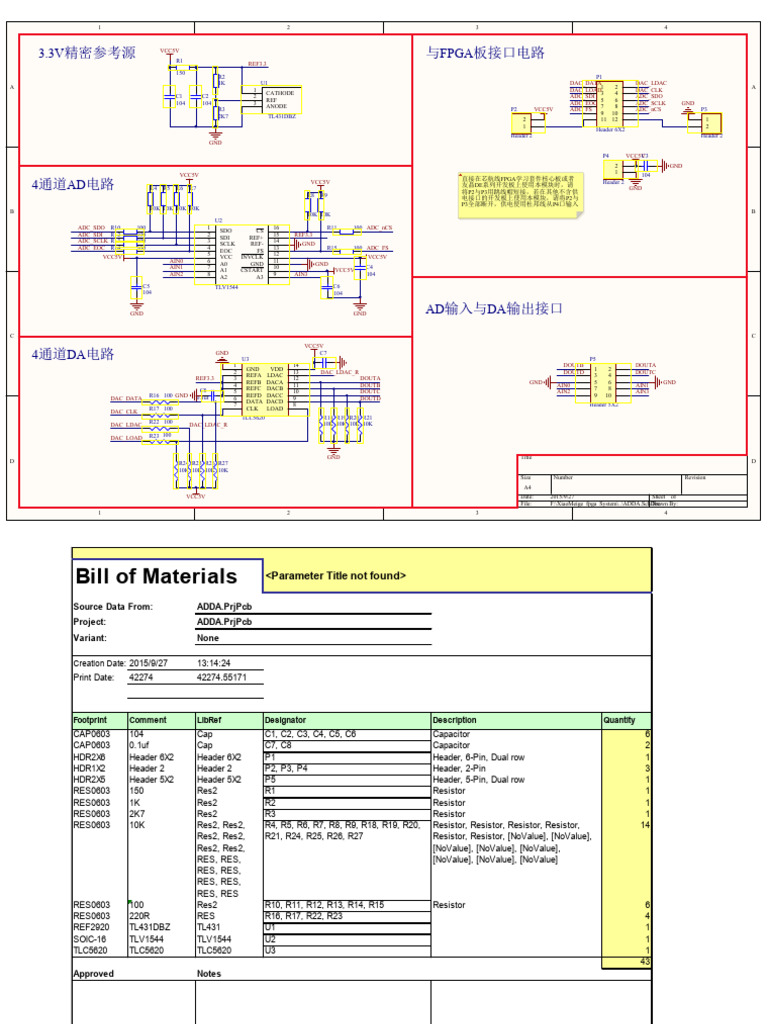
Task: Click the yellow note in FPGA interface section
Action: [520, 193]
